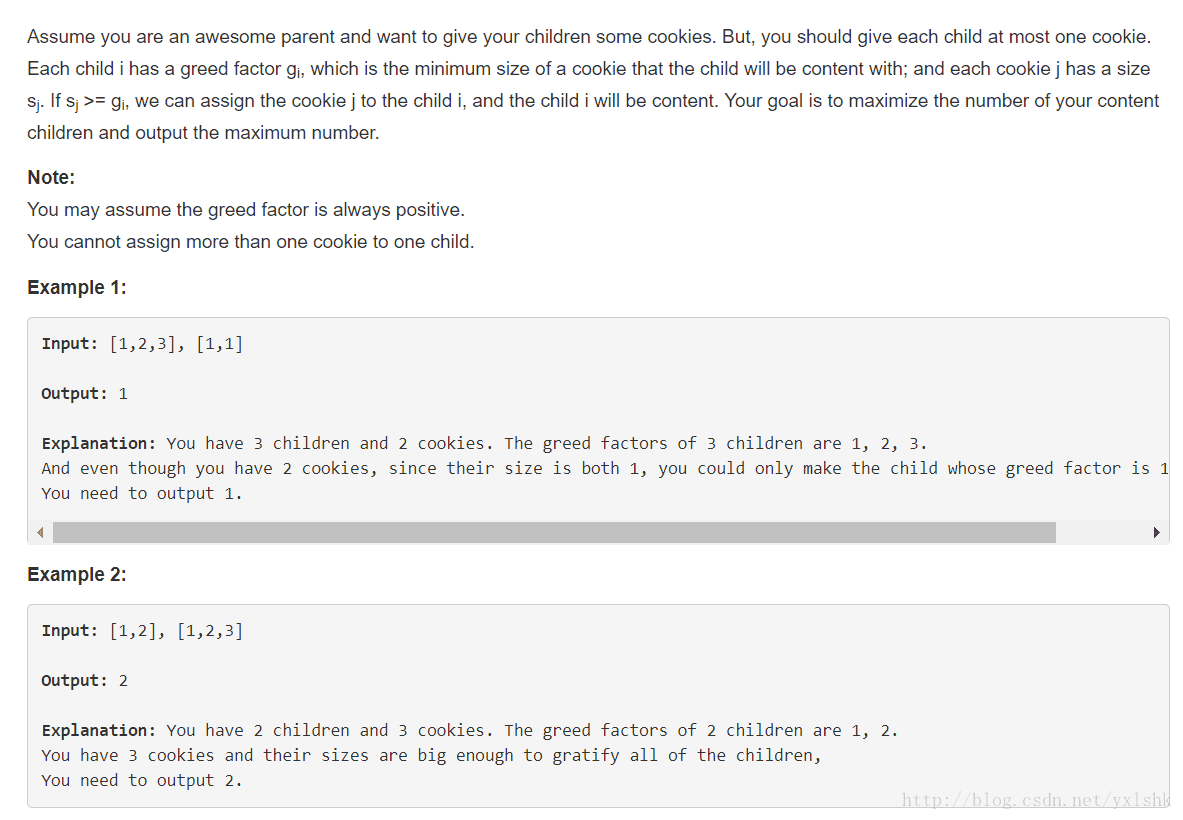The image size is (1183, 820).
Task: Click the sentence about greed factor always positive
Action: pos(246,210)
